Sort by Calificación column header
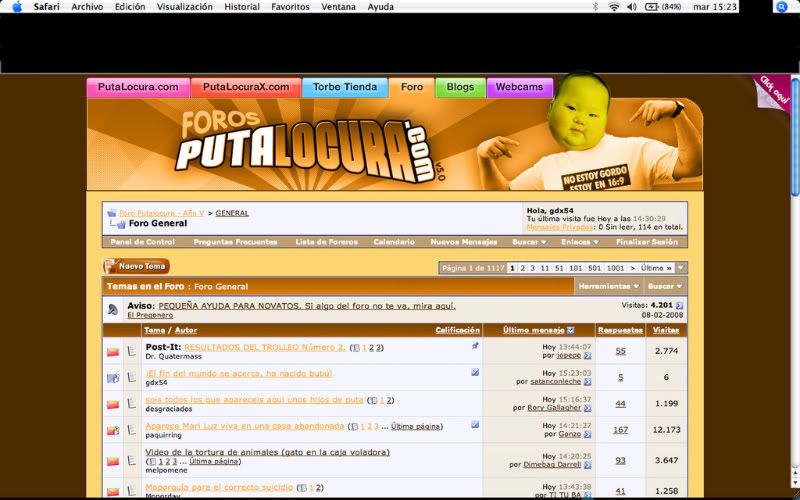 (x=458, y=330)
